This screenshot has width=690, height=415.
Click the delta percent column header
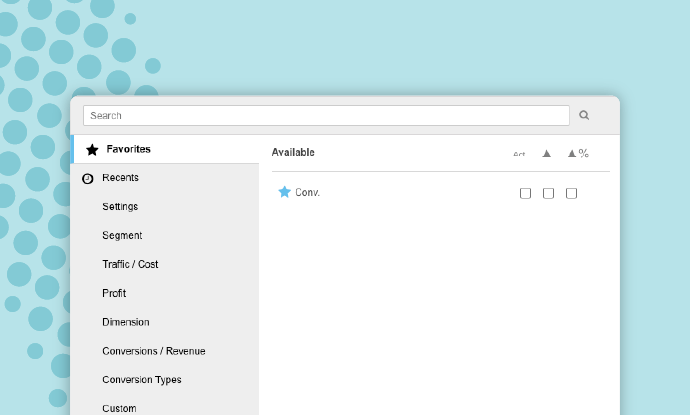point(578,153)
